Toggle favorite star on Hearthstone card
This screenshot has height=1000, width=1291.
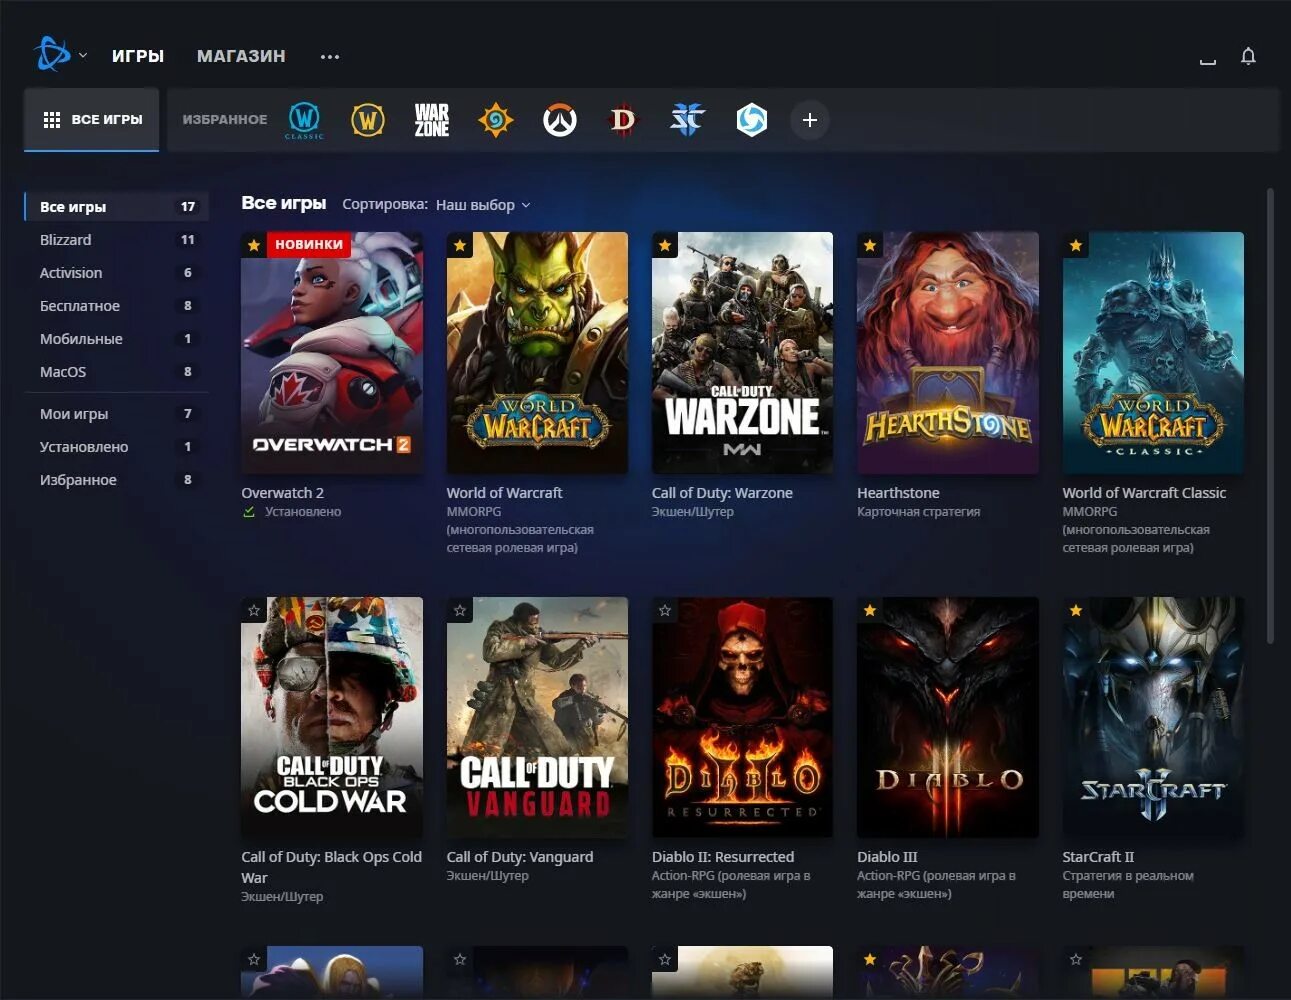click(x=870, y=245)
